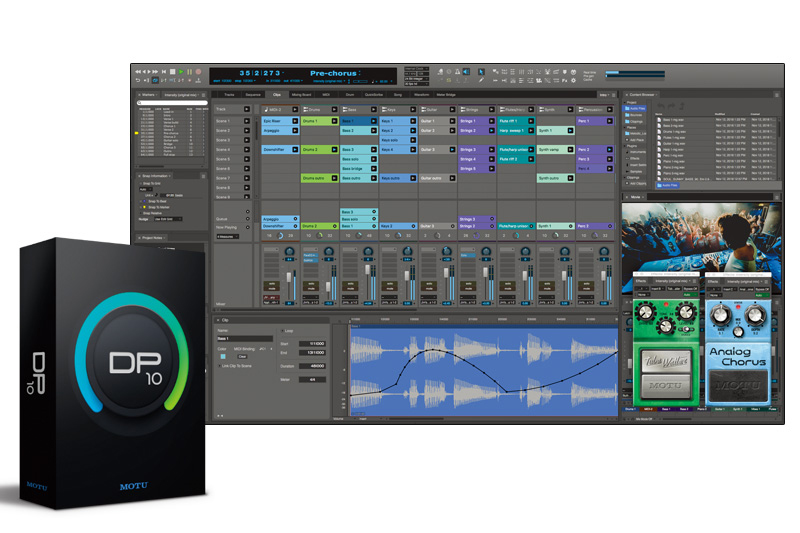Toggle the Link Clip To Scene checkbox
Image resolution: width=800 pixels, height=533 pixels.
(x=220, y=366)
